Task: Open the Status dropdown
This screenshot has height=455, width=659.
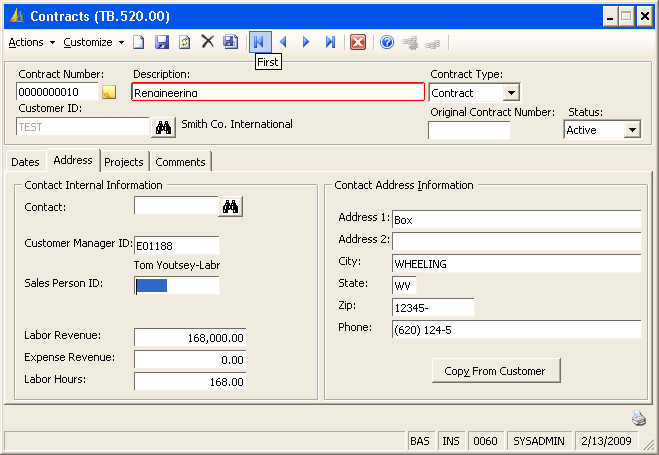Action: (631, 130)
